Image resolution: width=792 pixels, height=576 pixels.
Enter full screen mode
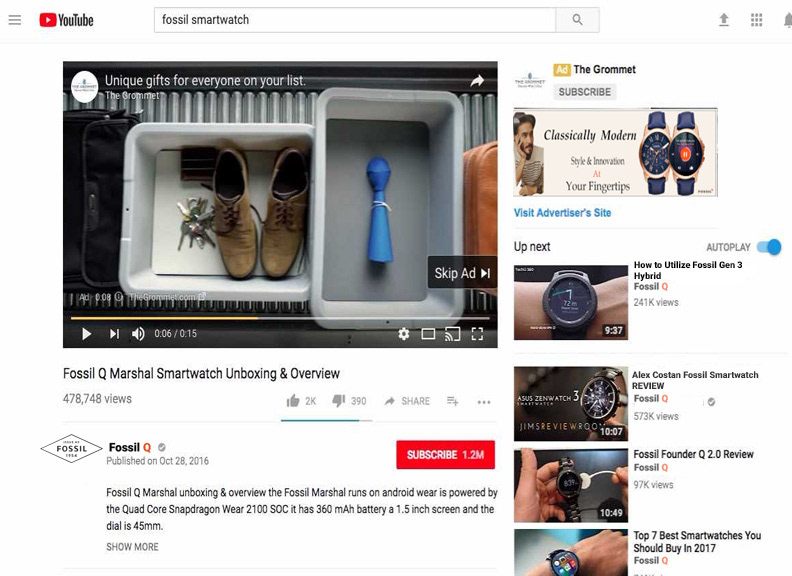click(x=477, y=334)
